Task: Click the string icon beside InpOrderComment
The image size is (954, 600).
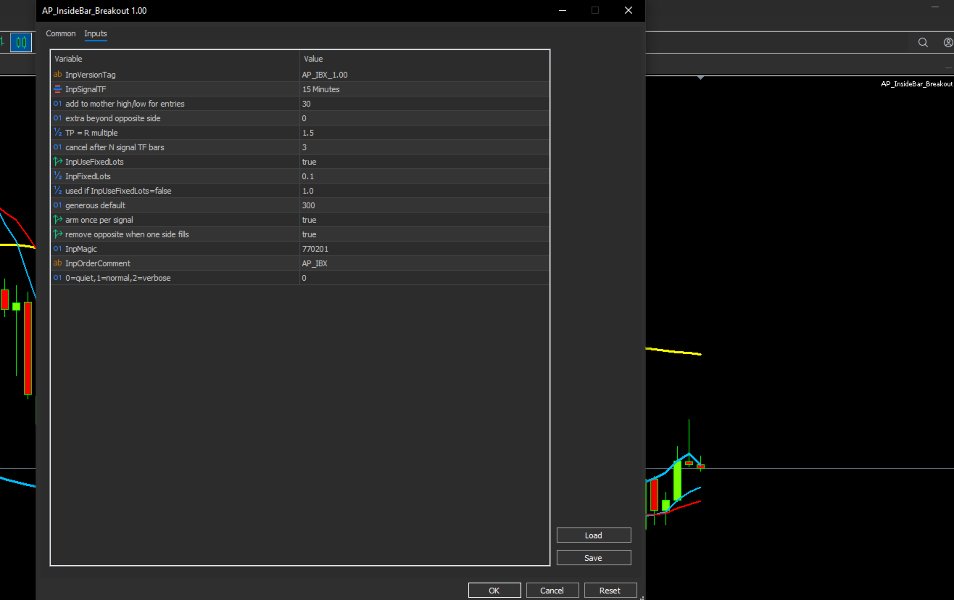Action: coord(58,263)
